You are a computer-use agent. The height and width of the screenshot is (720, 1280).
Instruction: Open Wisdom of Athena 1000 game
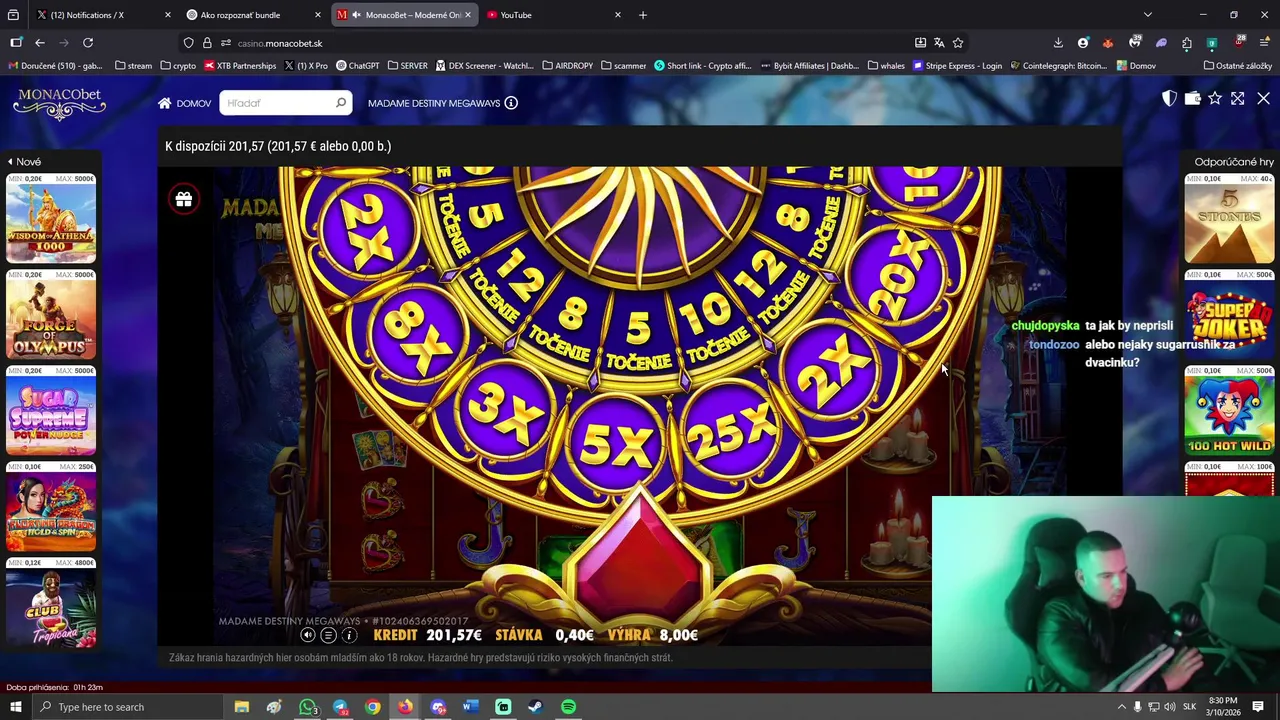click(51, 218)
